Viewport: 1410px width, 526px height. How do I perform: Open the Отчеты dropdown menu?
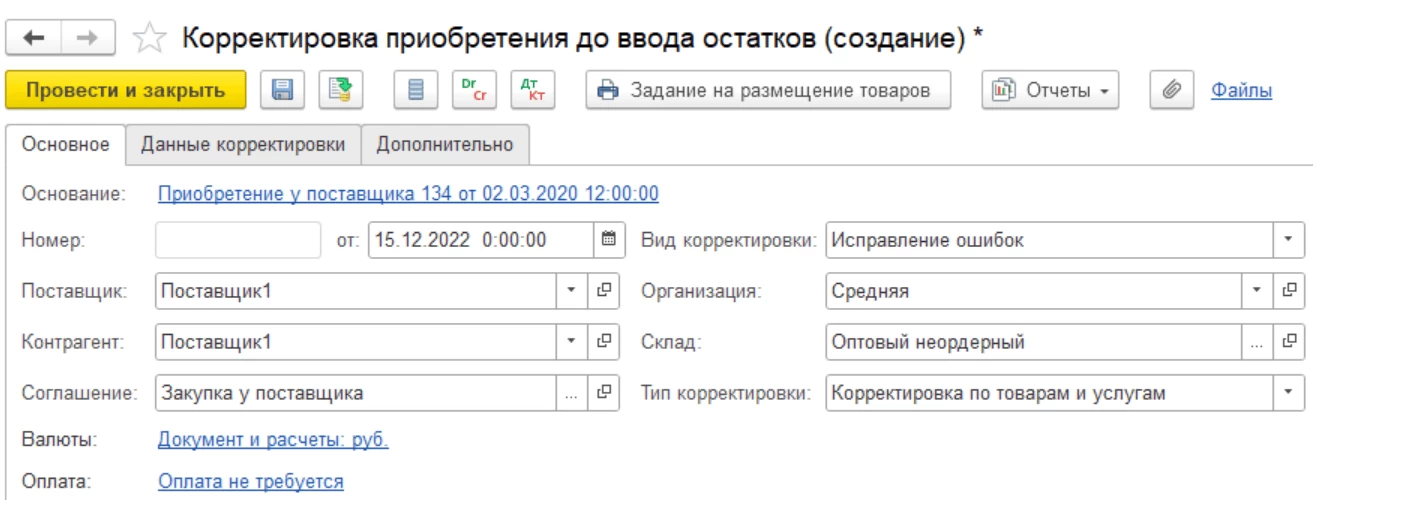pyautogui.click(x=1051, y=91)
